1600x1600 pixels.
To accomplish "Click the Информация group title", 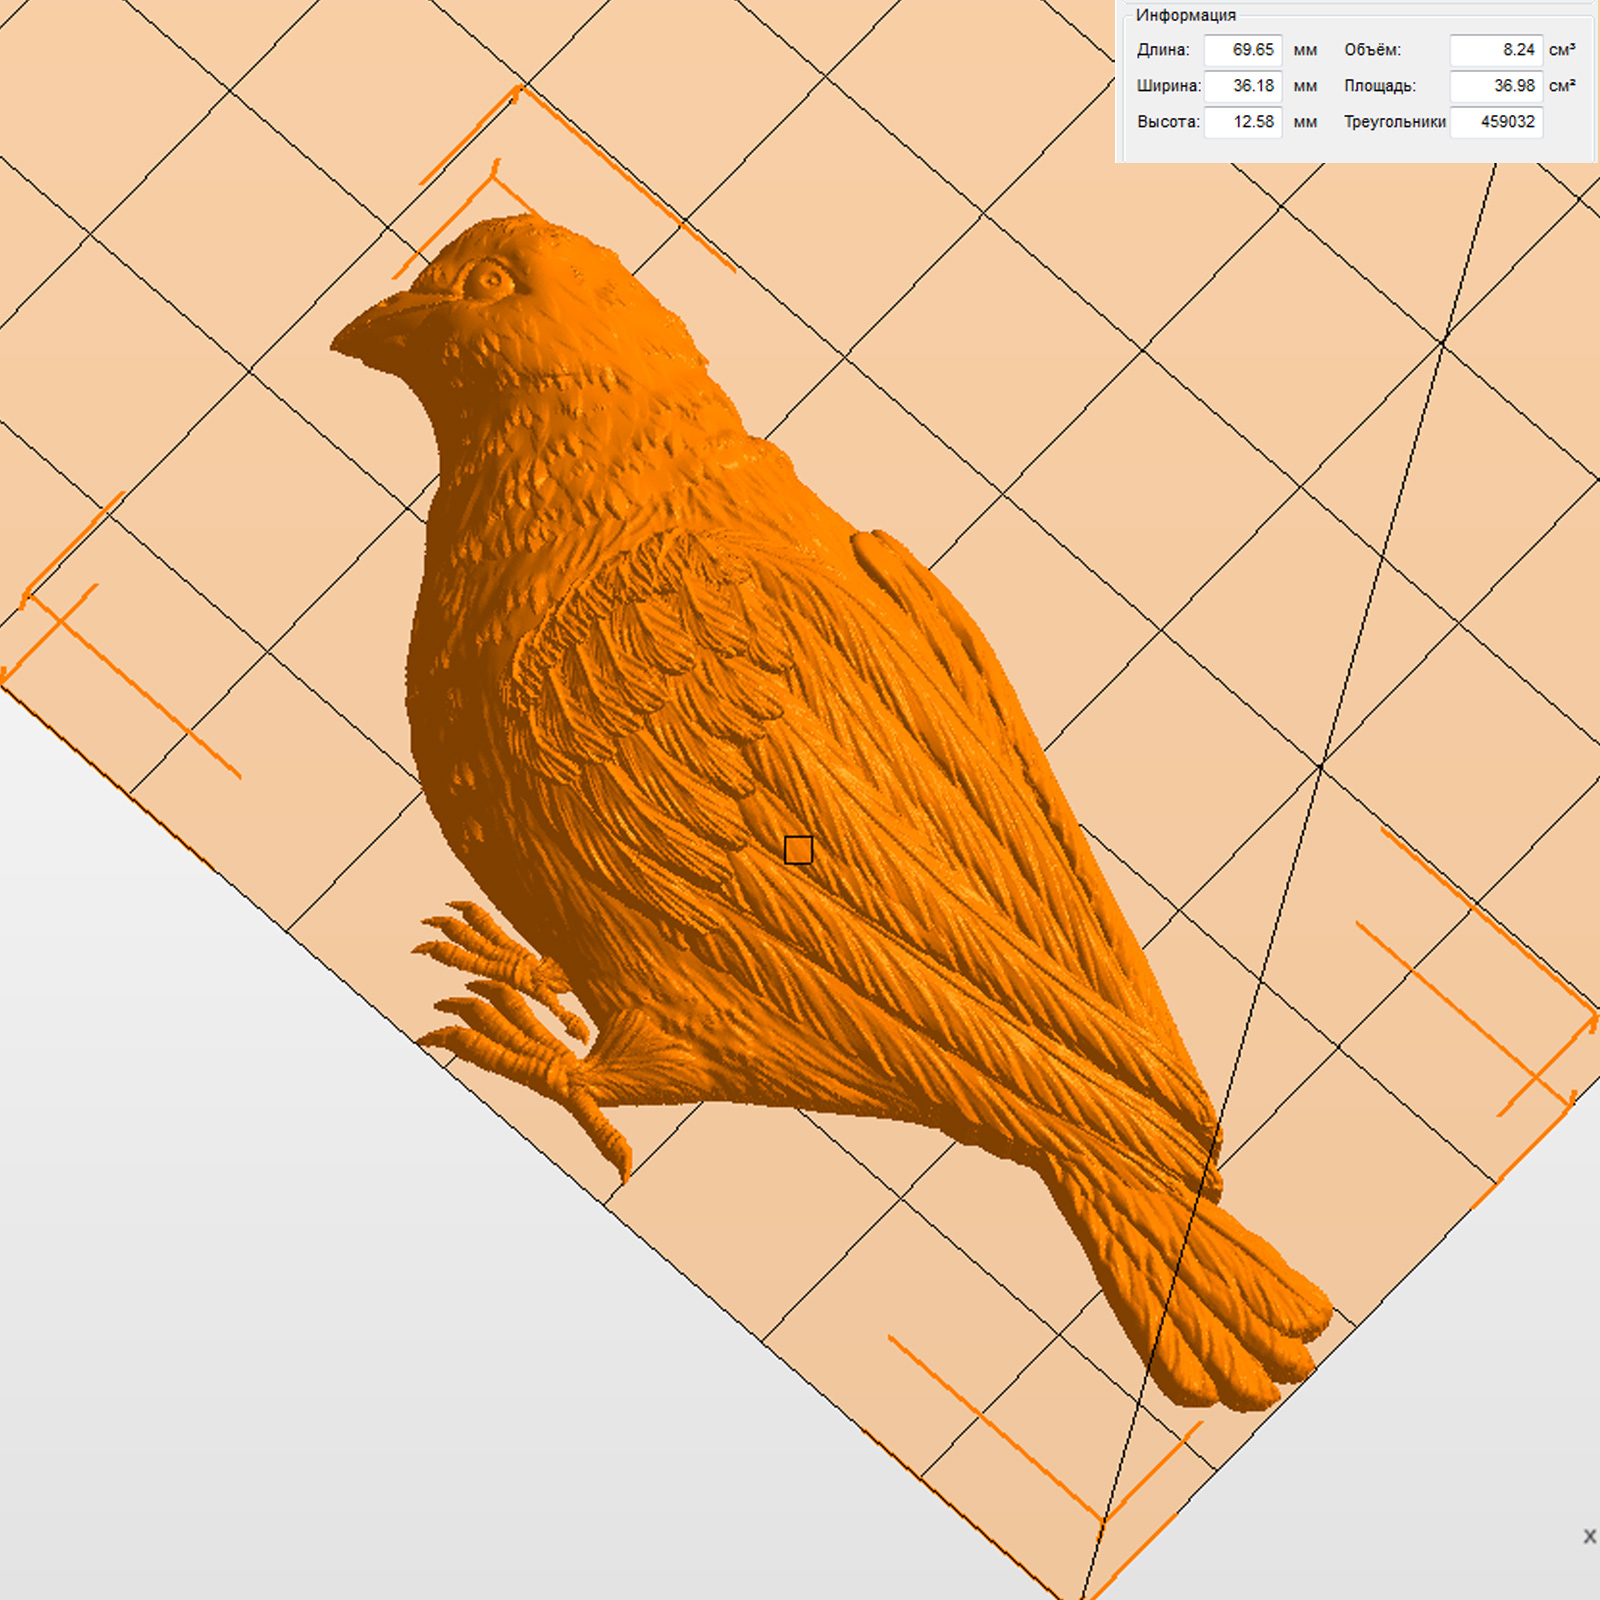I will point(1185,15).
